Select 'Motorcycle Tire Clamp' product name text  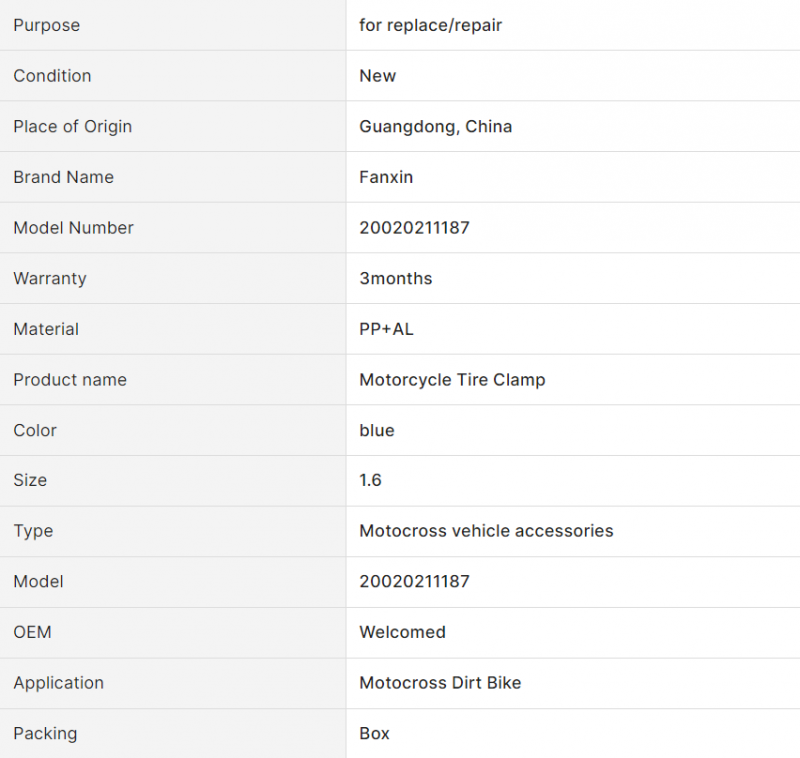(453, 380)
